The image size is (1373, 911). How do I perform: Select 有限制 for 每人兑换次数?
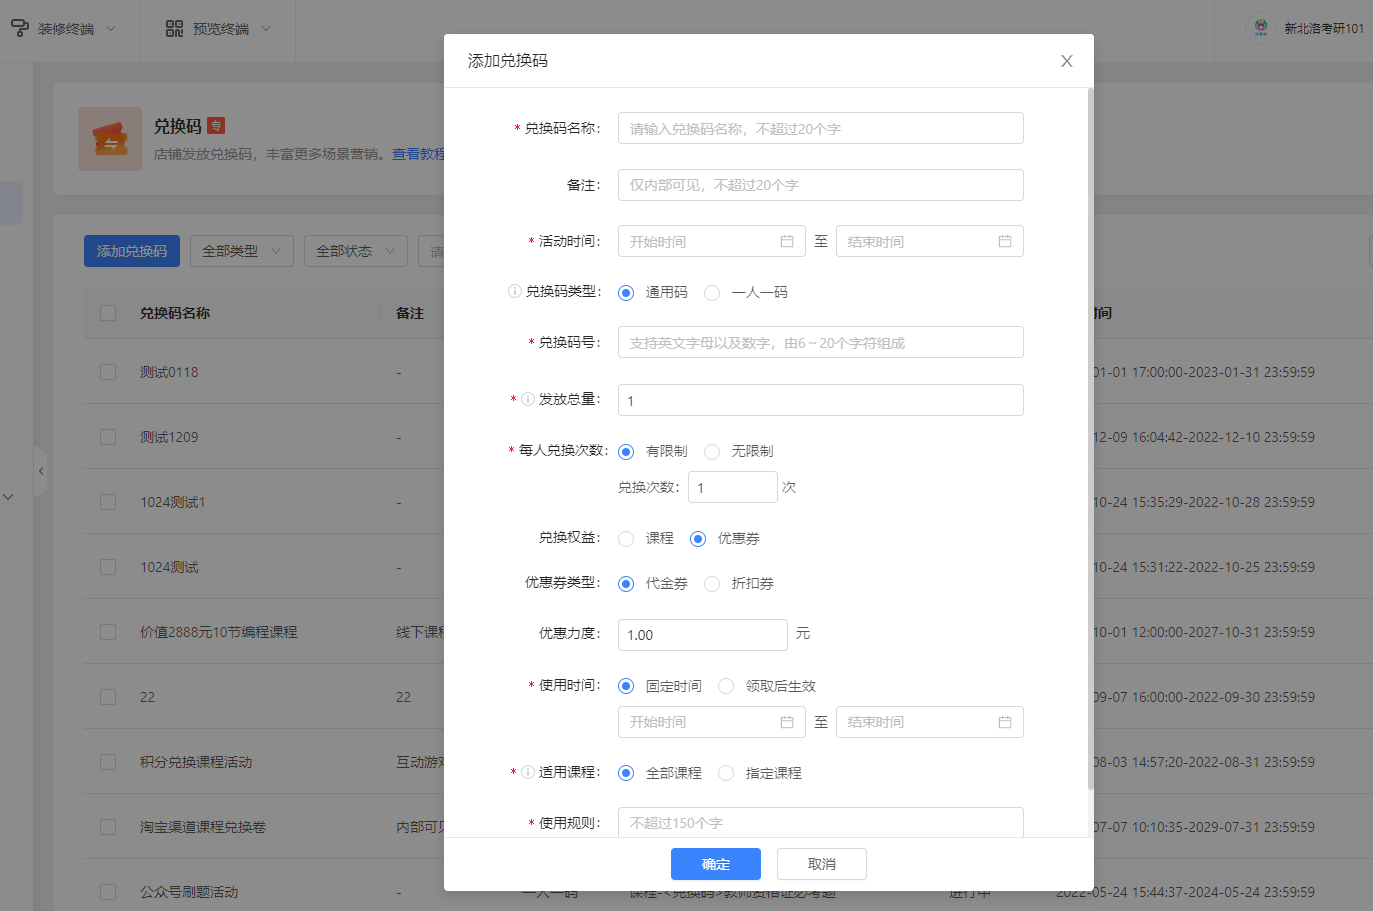coord(626,452)
